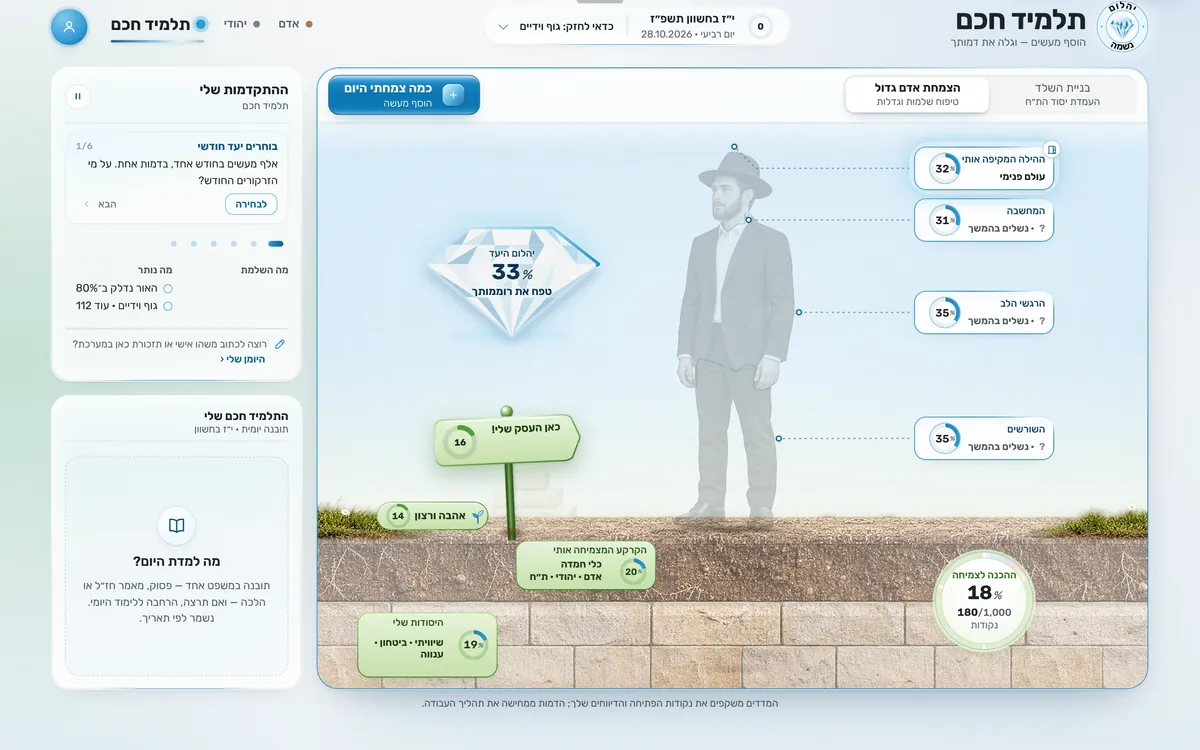This screenshot has height=750, width=1200.
Task: Open the היסודות שלי card
Action: pyautogui.click(x=427, y=645)
